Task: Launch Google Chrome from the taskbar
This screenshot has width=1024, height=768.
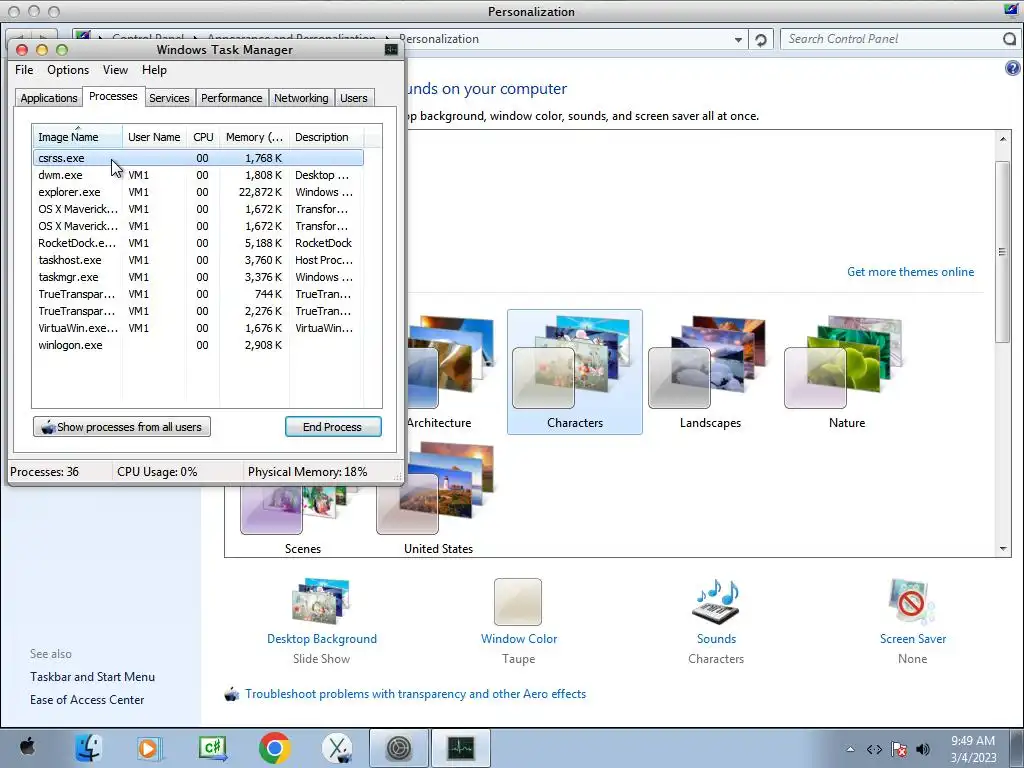Action: [x=274, y=748]
